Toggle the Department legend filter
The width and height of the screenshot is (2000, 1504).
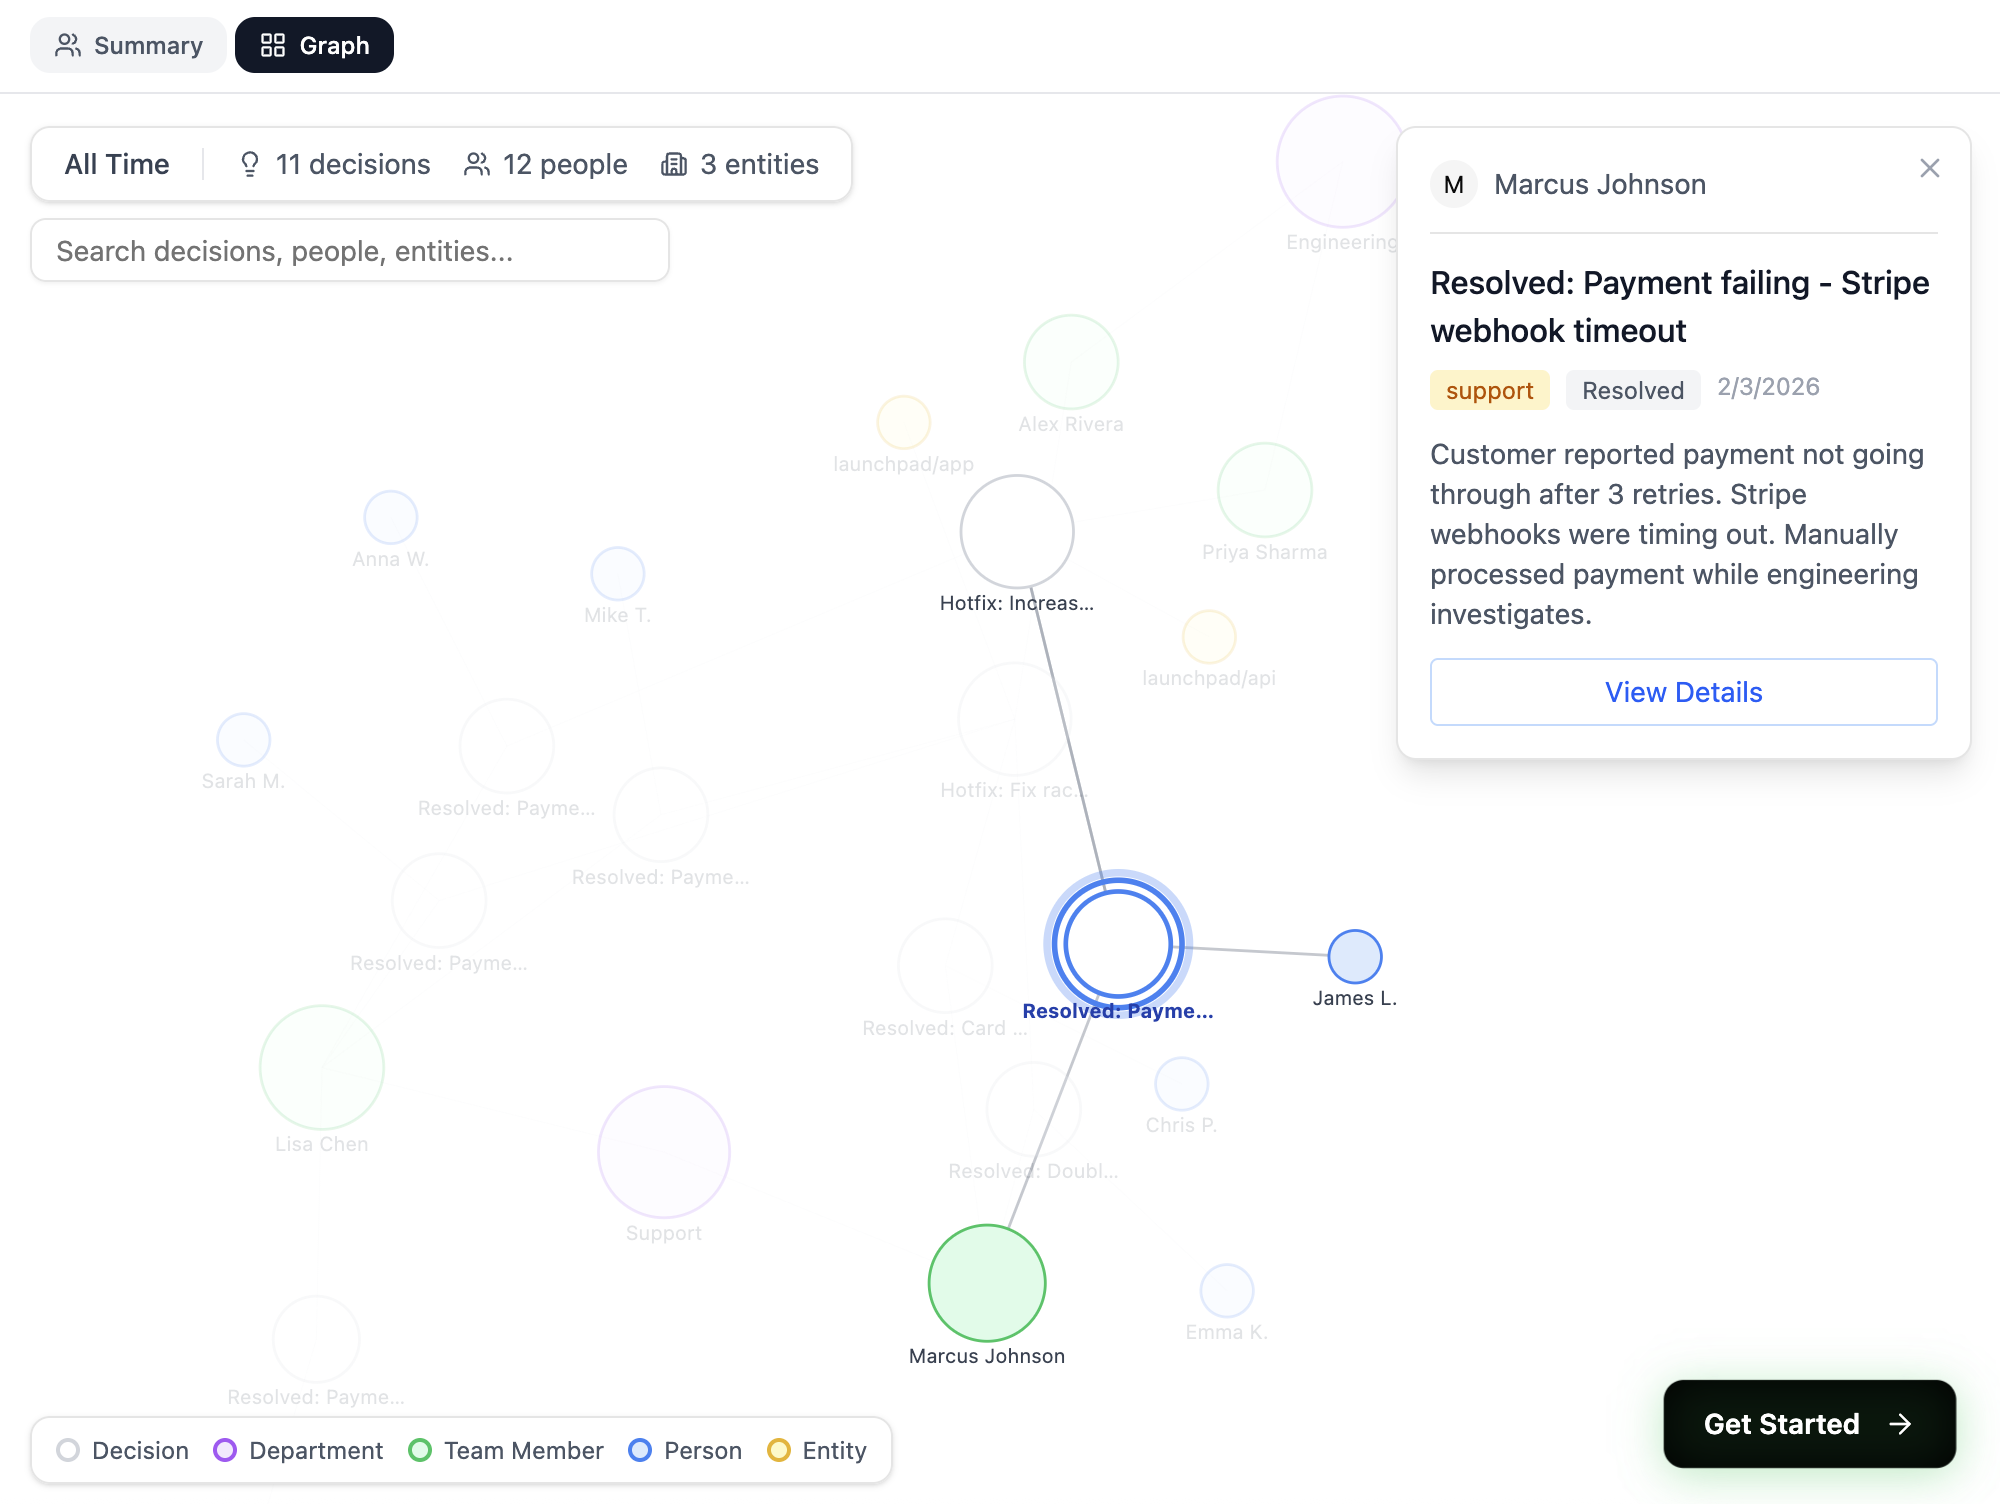coord(299,1450)
